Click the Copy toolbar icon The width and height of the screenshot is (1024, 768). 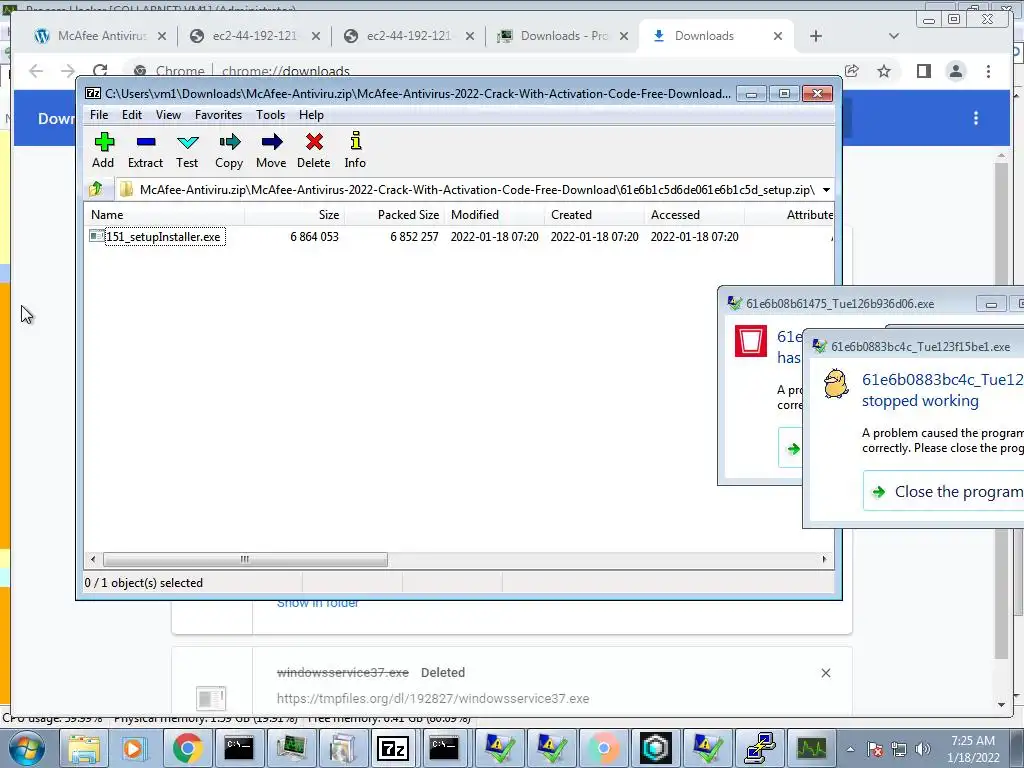(x=229, y=150)
